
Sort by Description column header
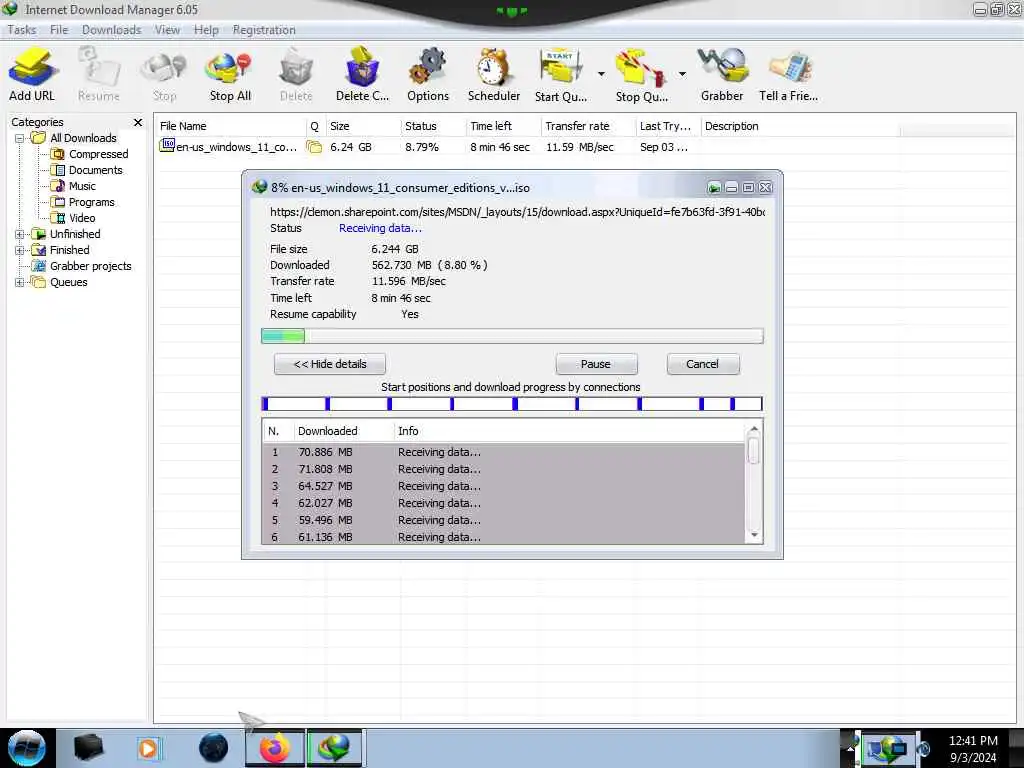801,126
